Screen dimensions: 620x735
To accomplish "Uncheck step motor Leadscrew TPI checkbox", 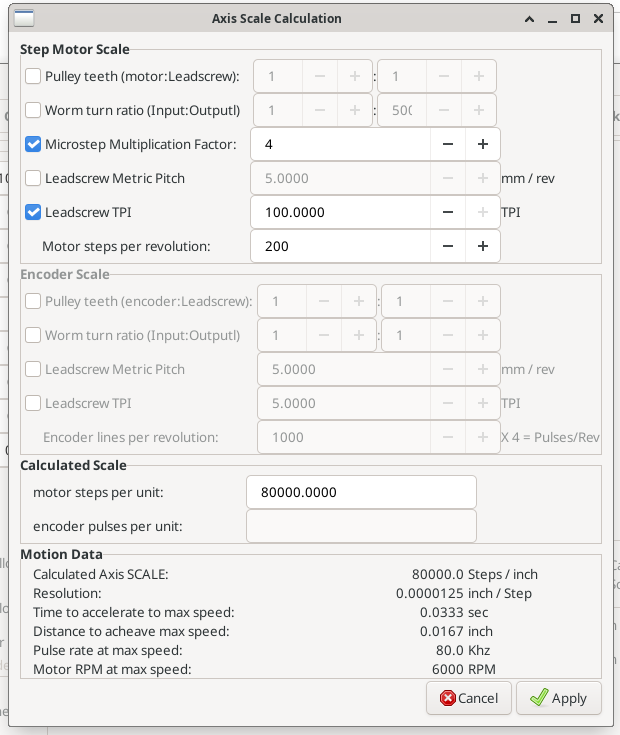I will tap(33, 212).
